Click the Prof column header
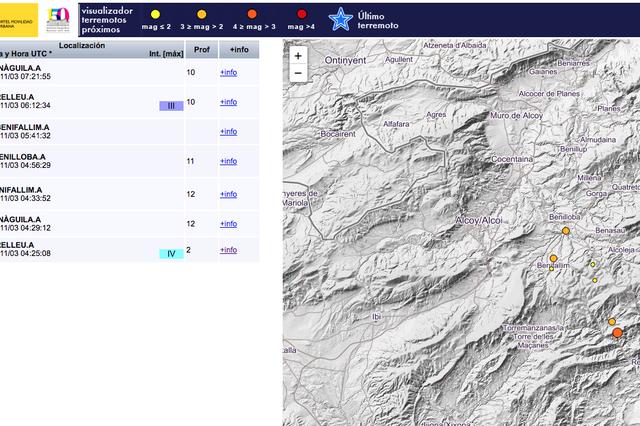 (202, 49)
